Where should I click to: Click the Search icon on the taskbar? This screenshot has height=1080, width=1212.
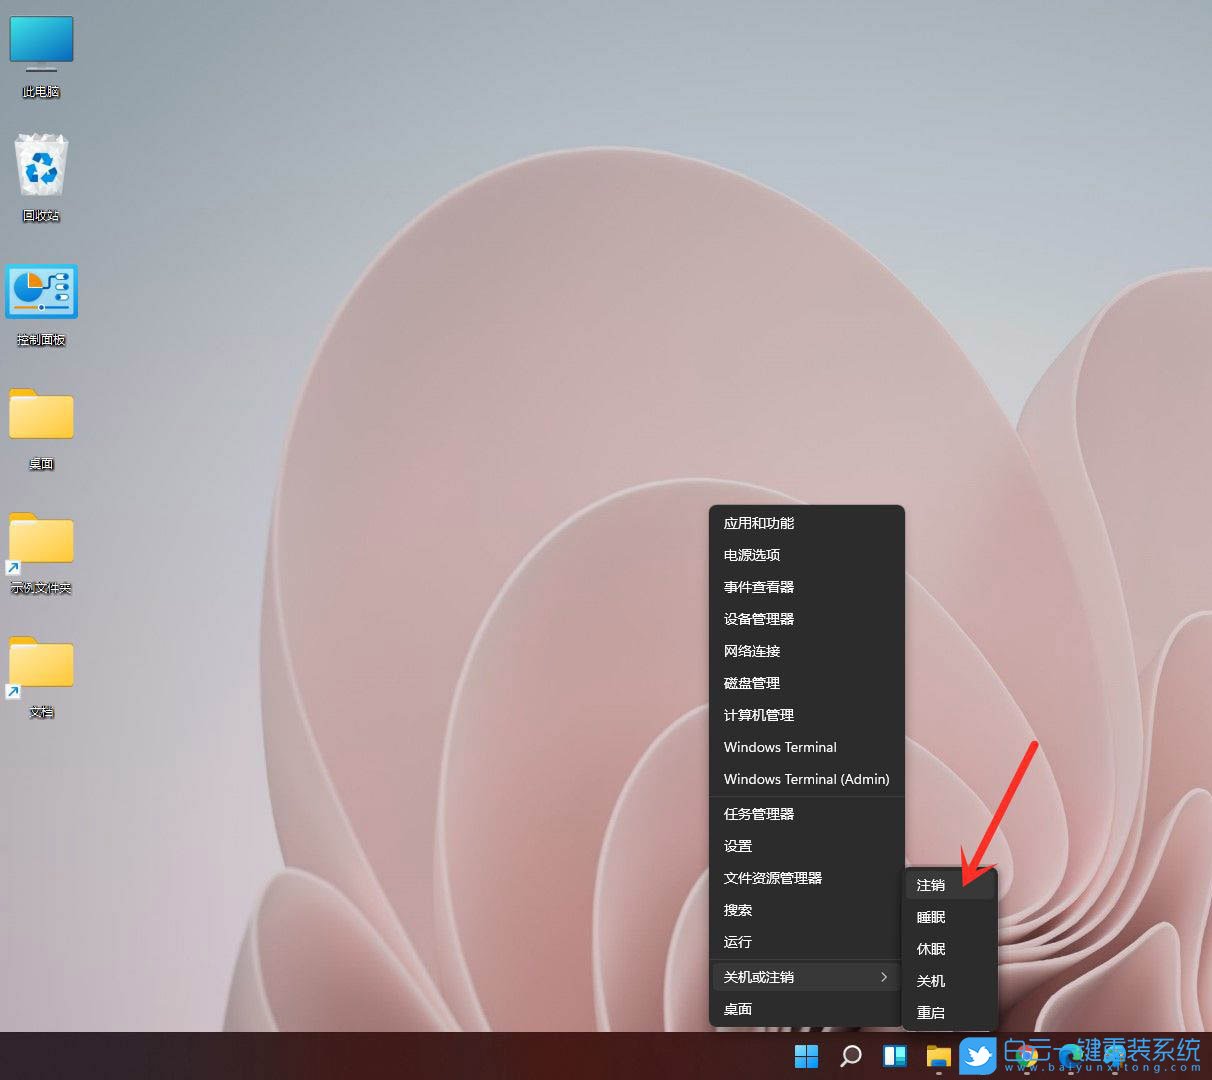click(850, 1056)
